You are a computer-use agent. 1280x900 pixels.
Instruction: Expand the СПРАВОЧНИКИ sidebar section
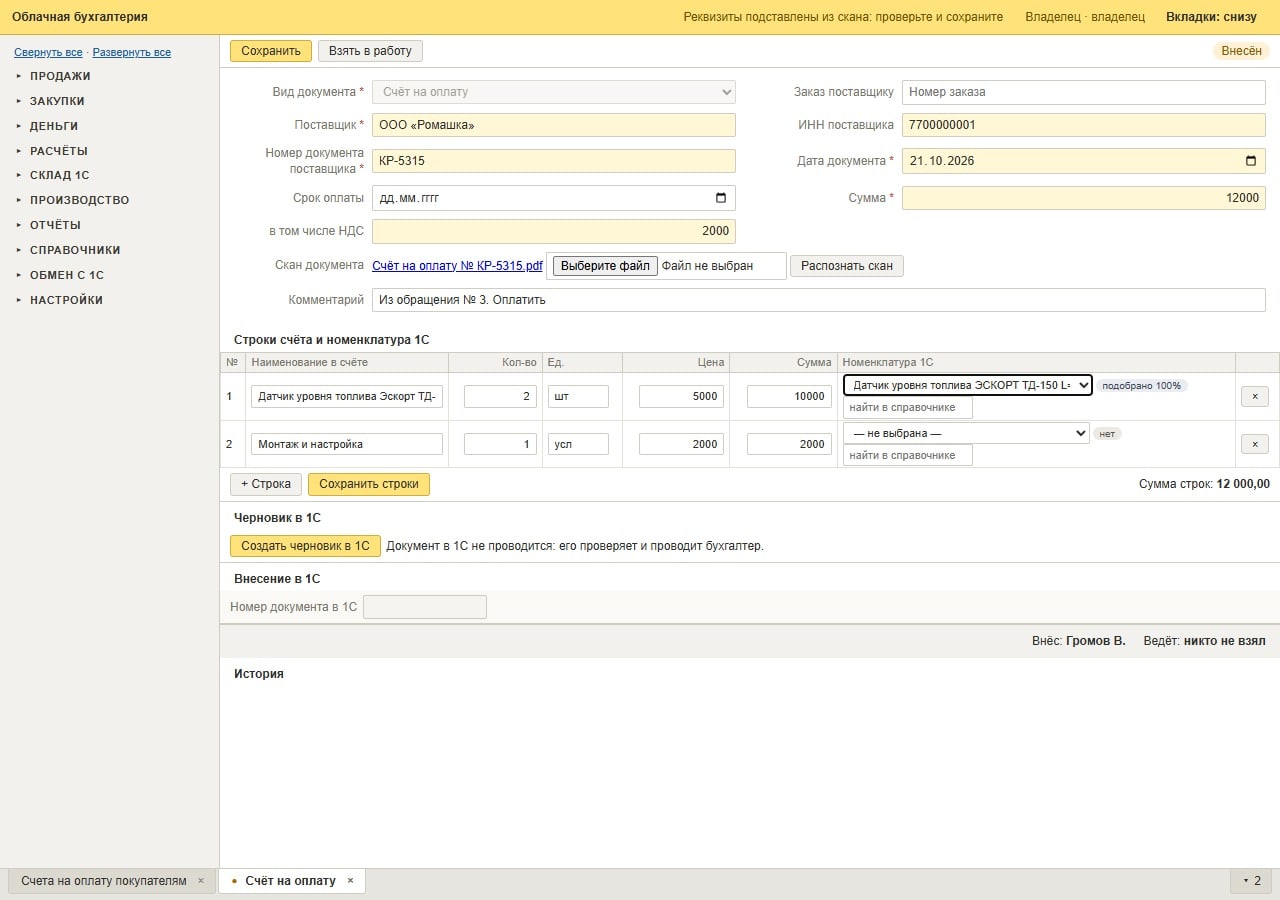click(x=75, y=250)
